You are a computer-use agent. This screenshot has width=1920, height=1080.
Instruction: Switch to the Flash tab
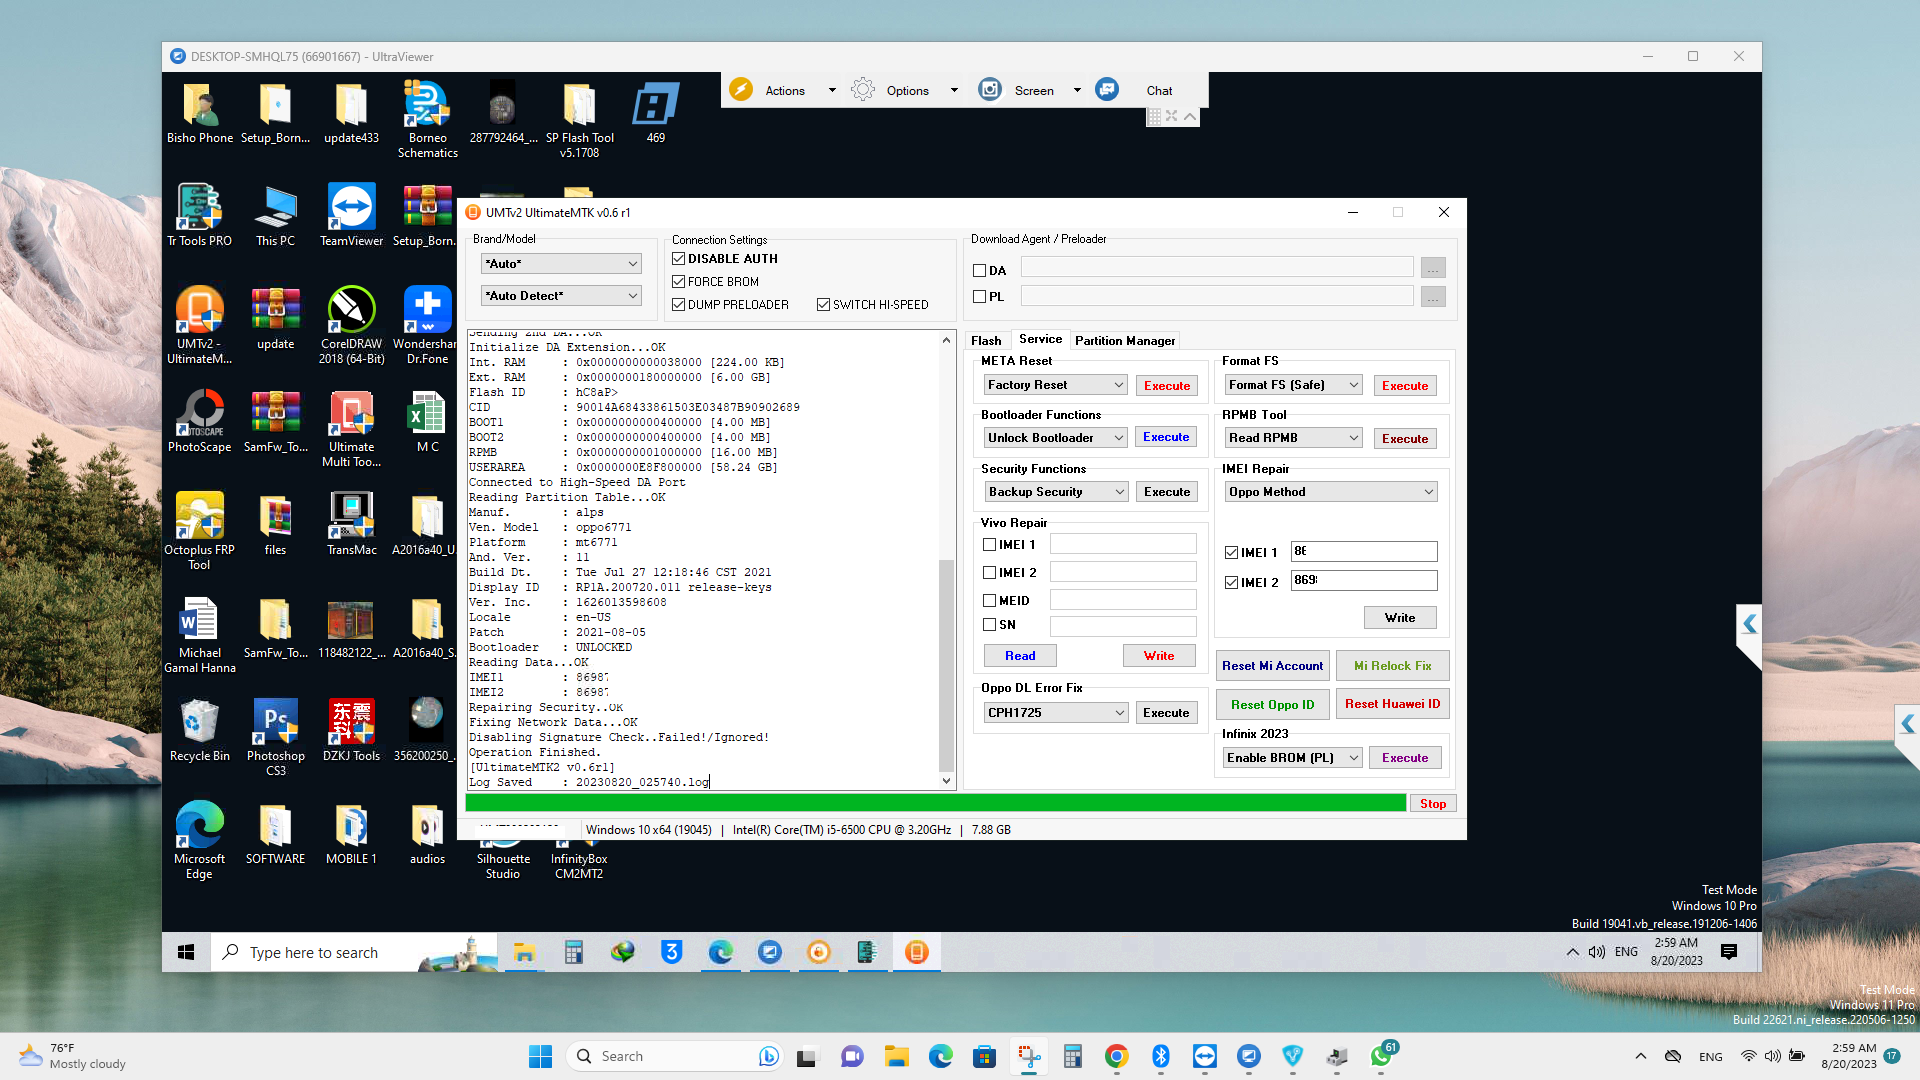(986, 340)
